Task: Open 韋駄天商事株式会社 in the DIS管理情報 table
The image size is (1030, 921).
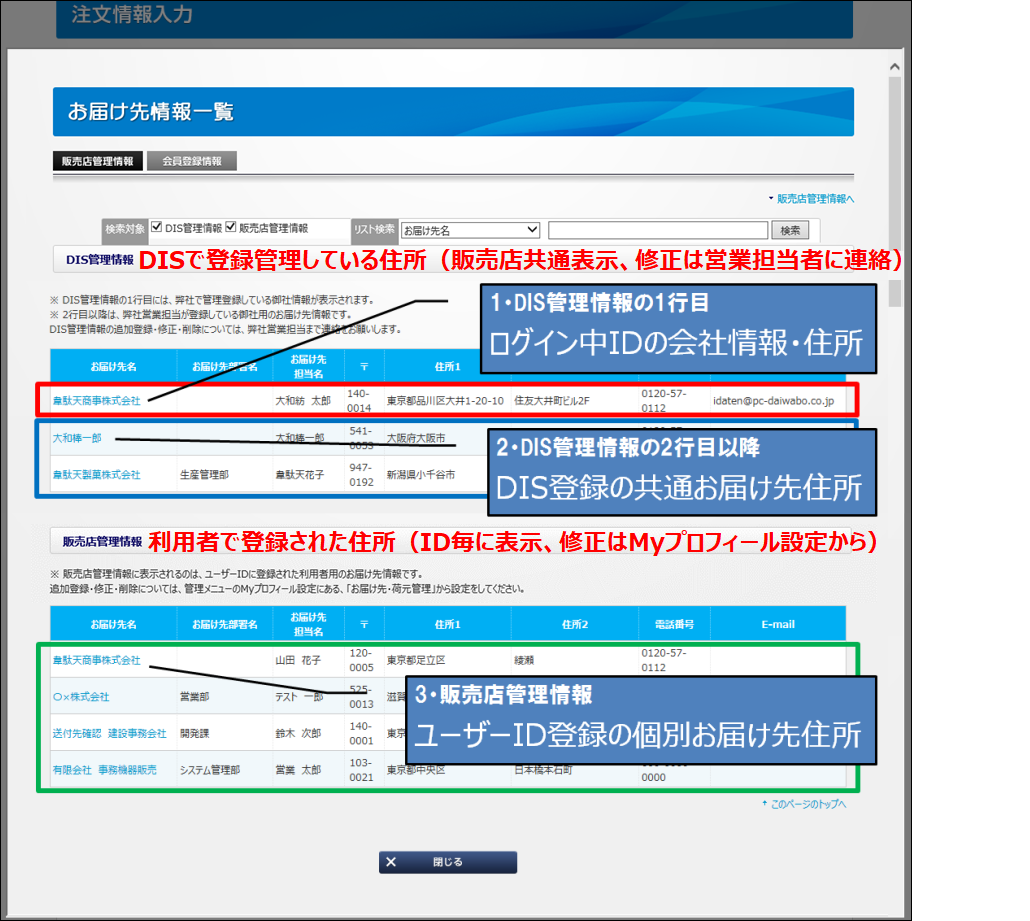Action: point(96,401)
